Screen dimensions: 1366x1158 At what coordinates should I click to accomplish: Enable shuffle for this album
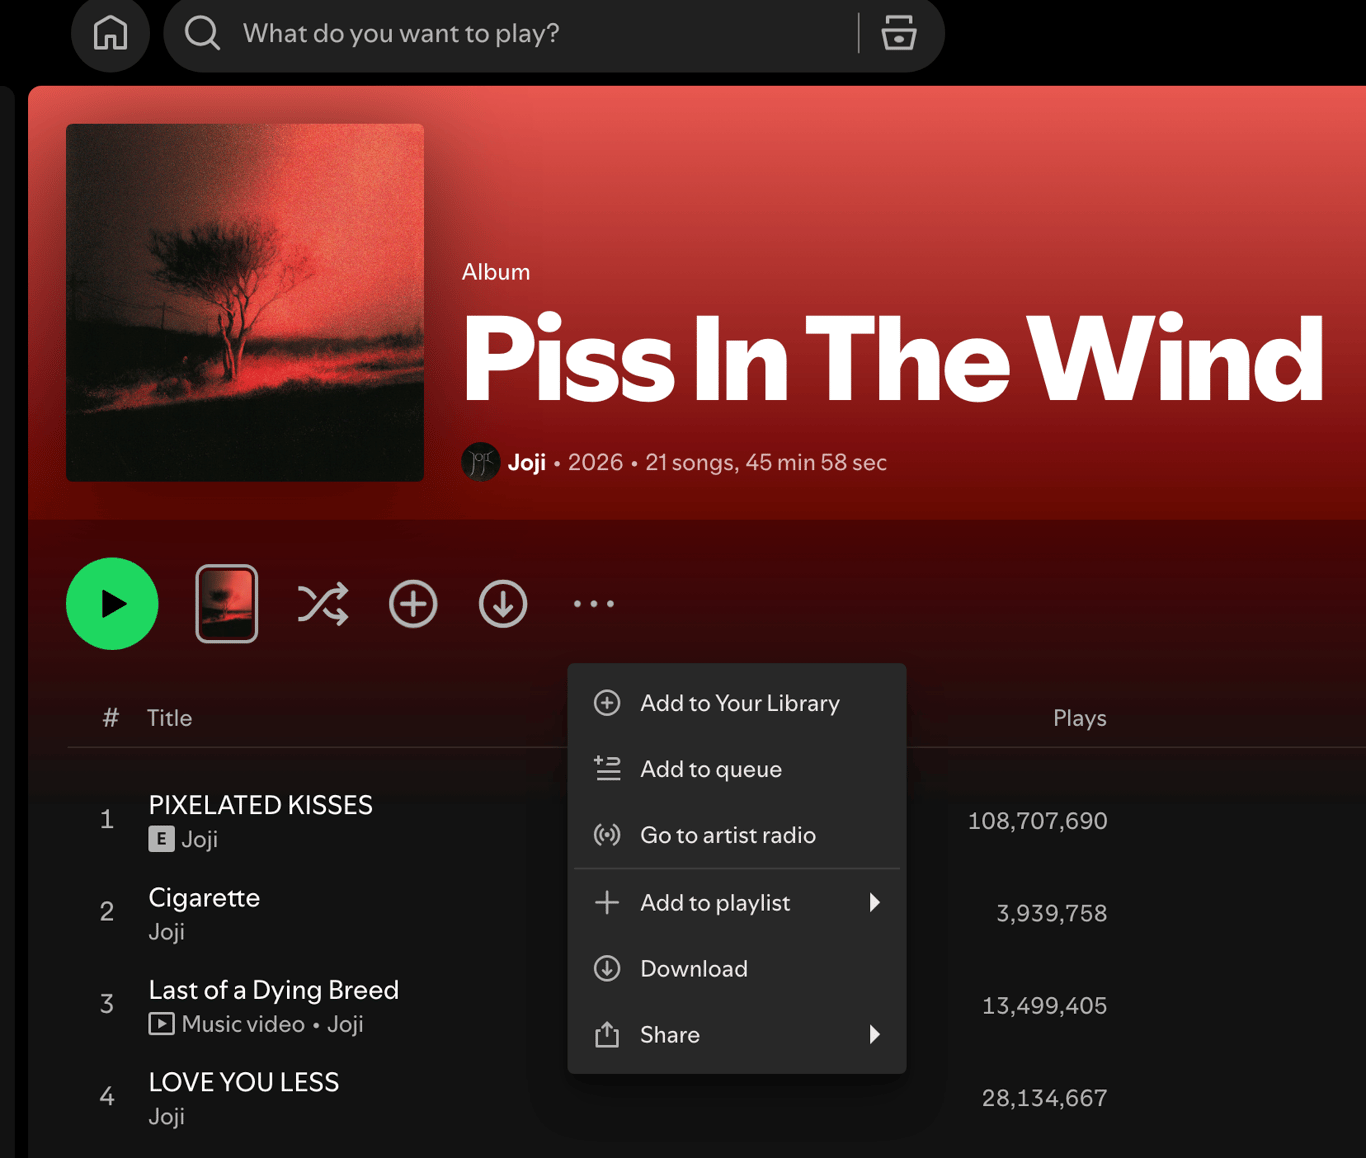click(322, 604)
